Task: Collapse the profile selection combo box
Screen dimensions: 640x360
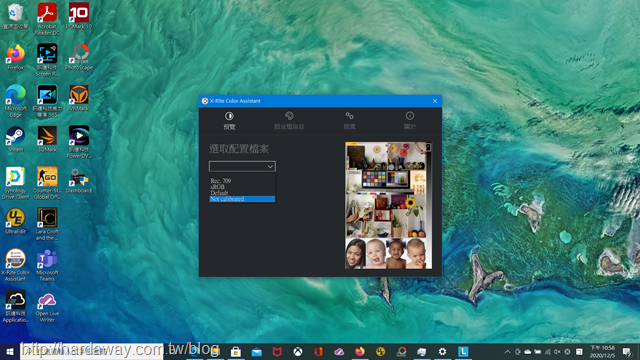Action: tap(242, 166)
